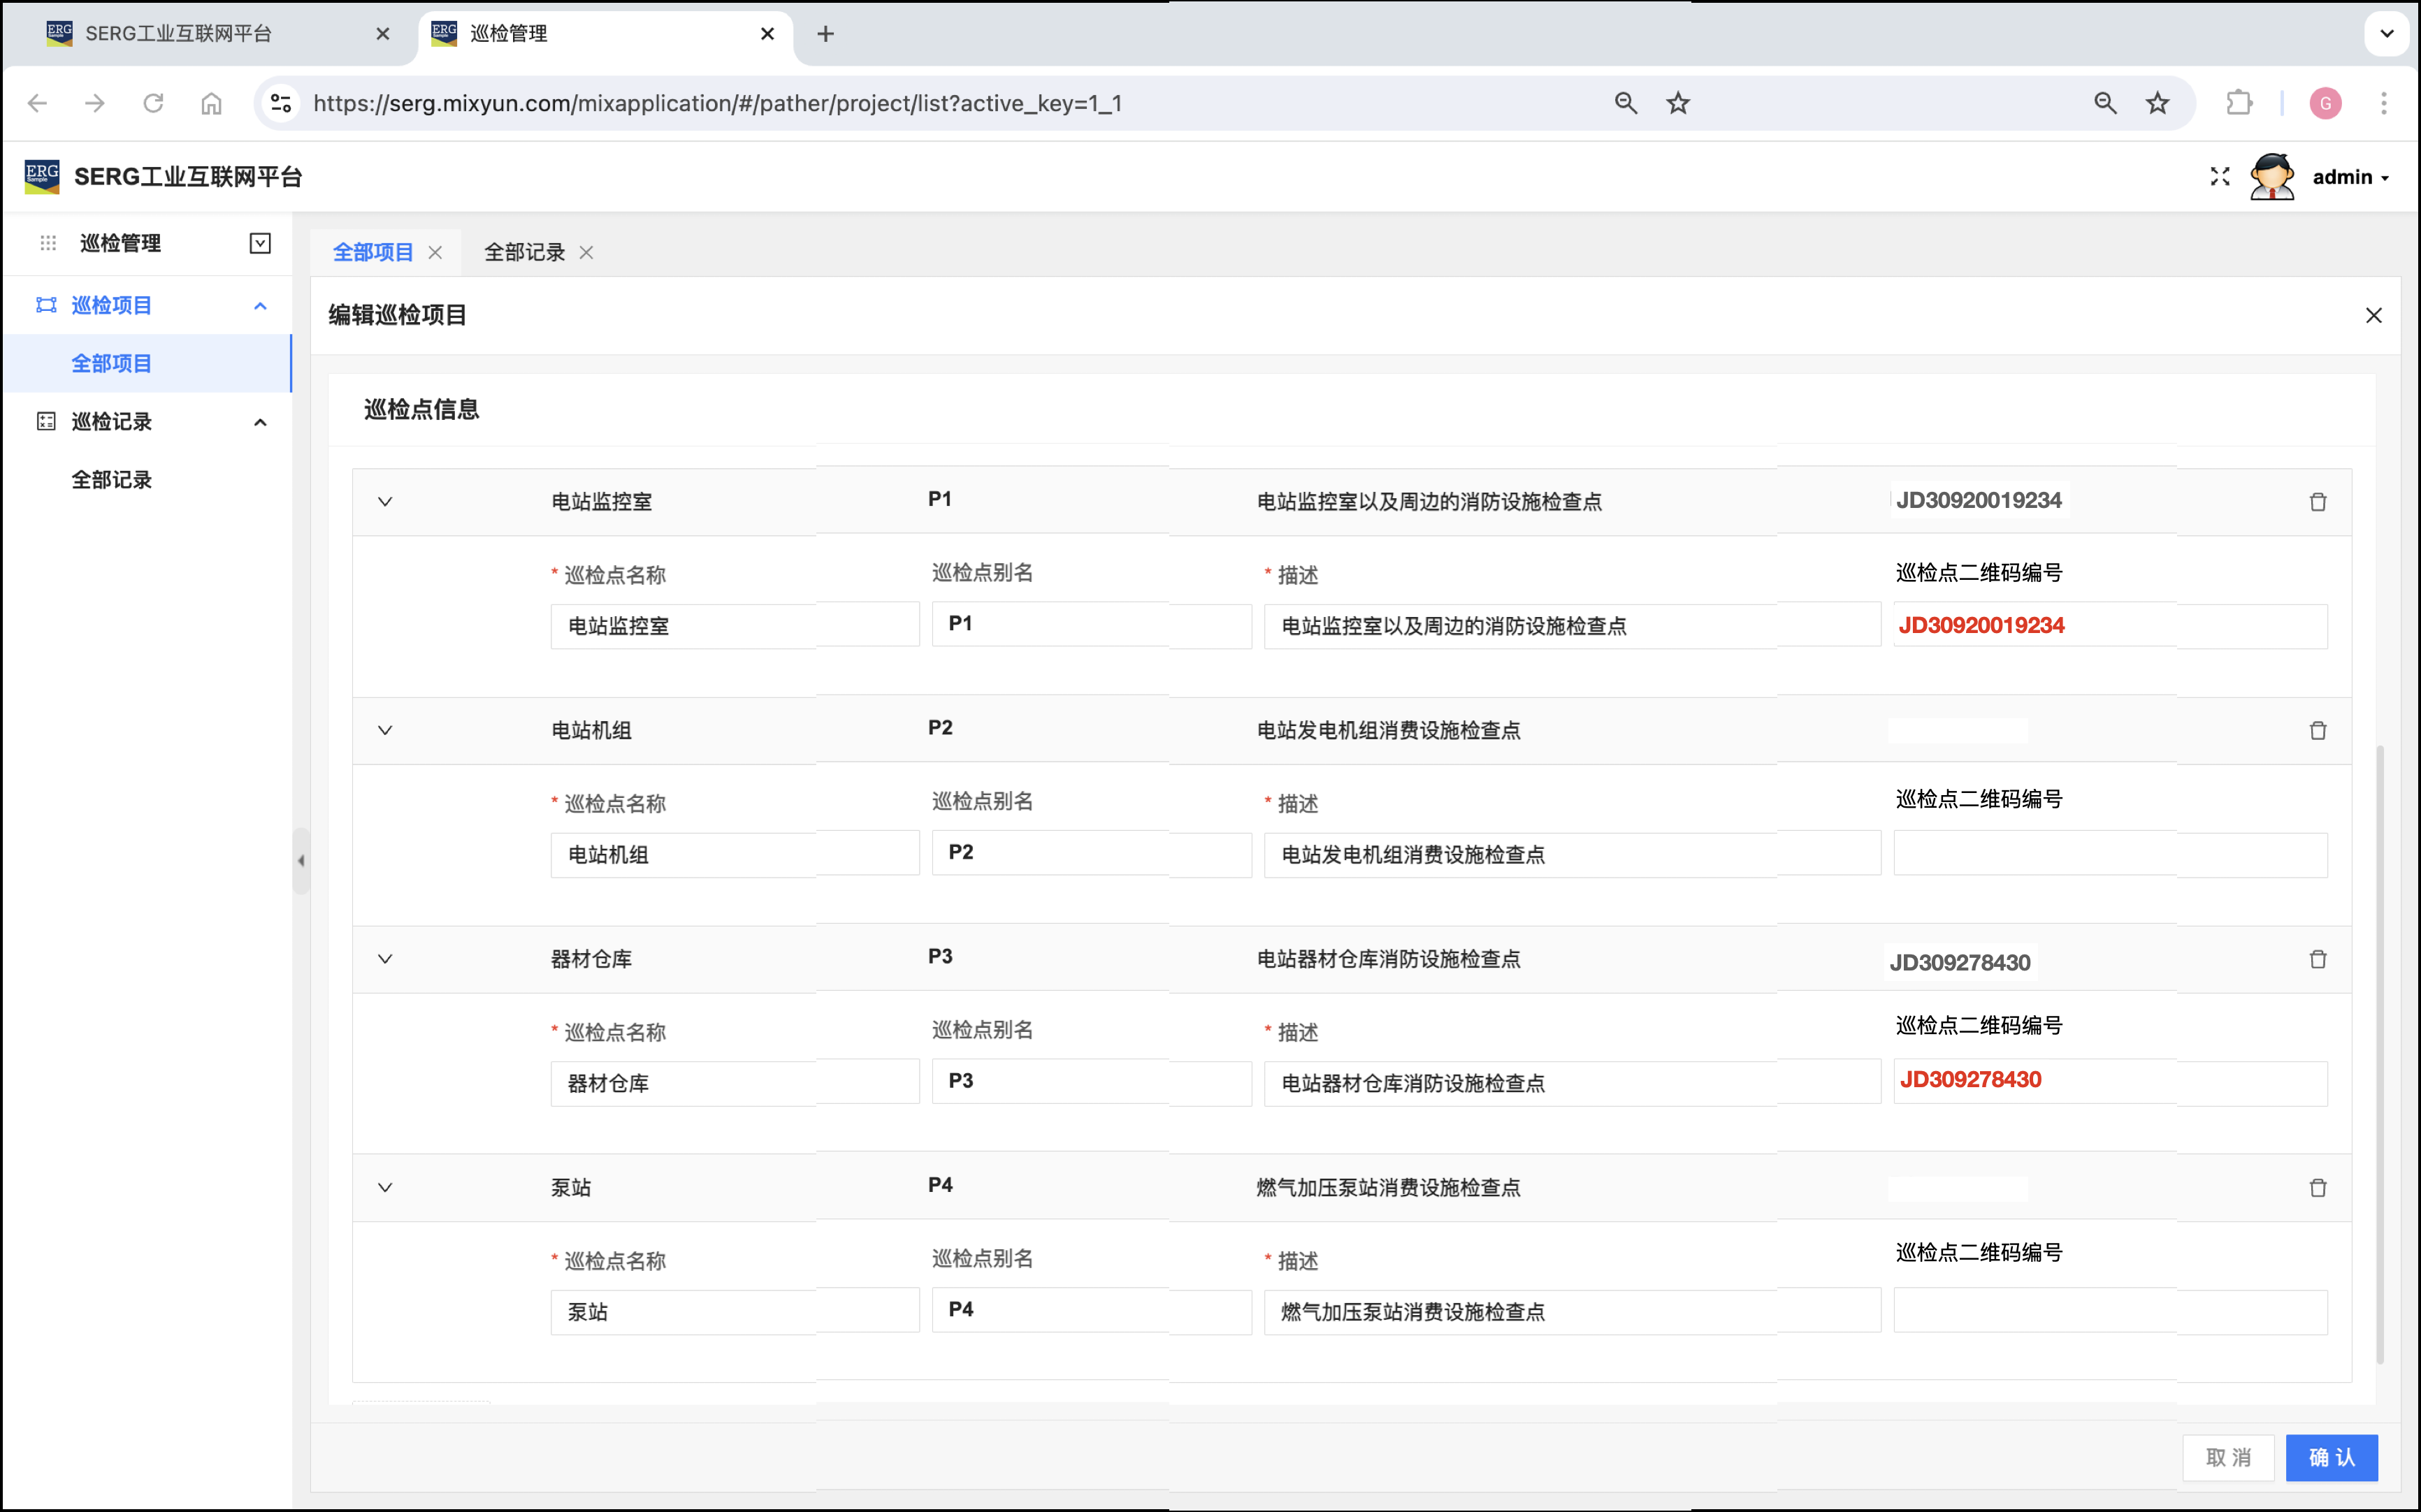Toggle the 巡检管理 module selector box
Viewport: 2421px width, 1512px height.
point(260,243)
